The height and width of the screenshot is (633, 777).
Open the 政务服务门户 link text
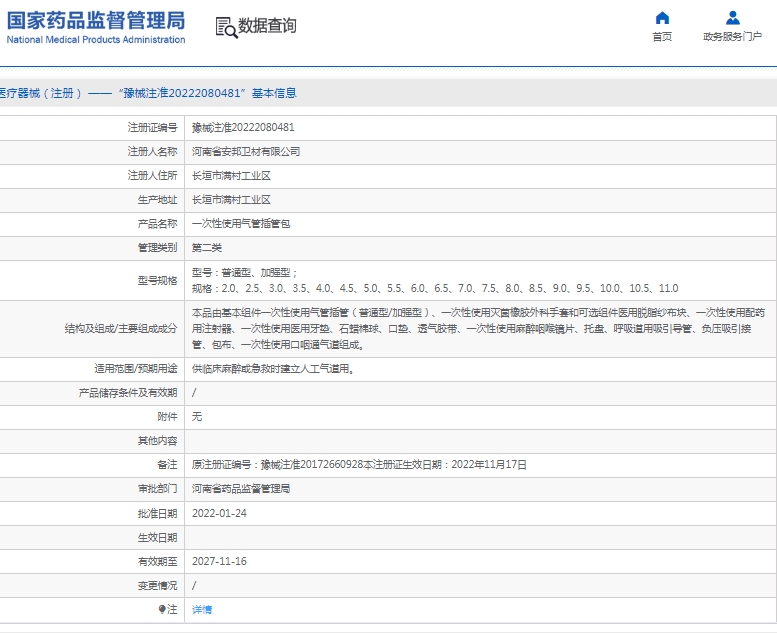tap(732, 37)
